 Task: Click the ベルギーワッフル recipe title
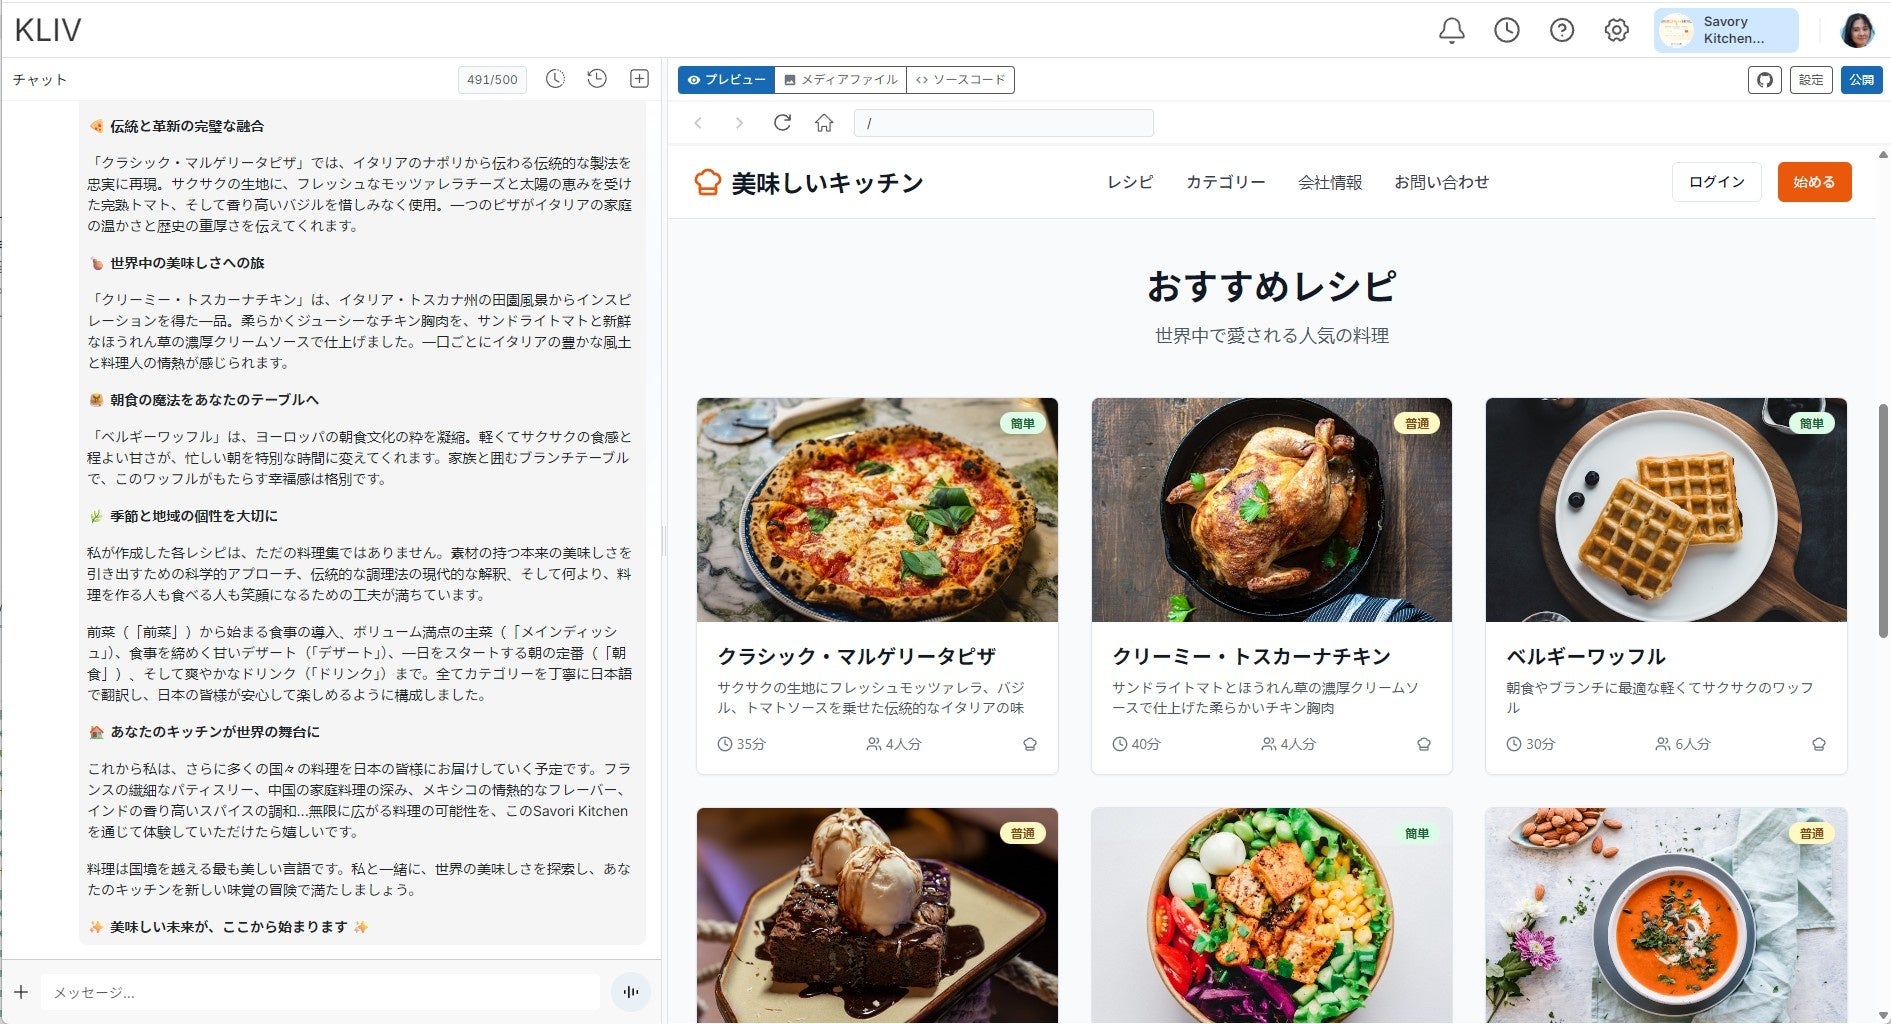pyautogui.click(x=1586, y=656)
